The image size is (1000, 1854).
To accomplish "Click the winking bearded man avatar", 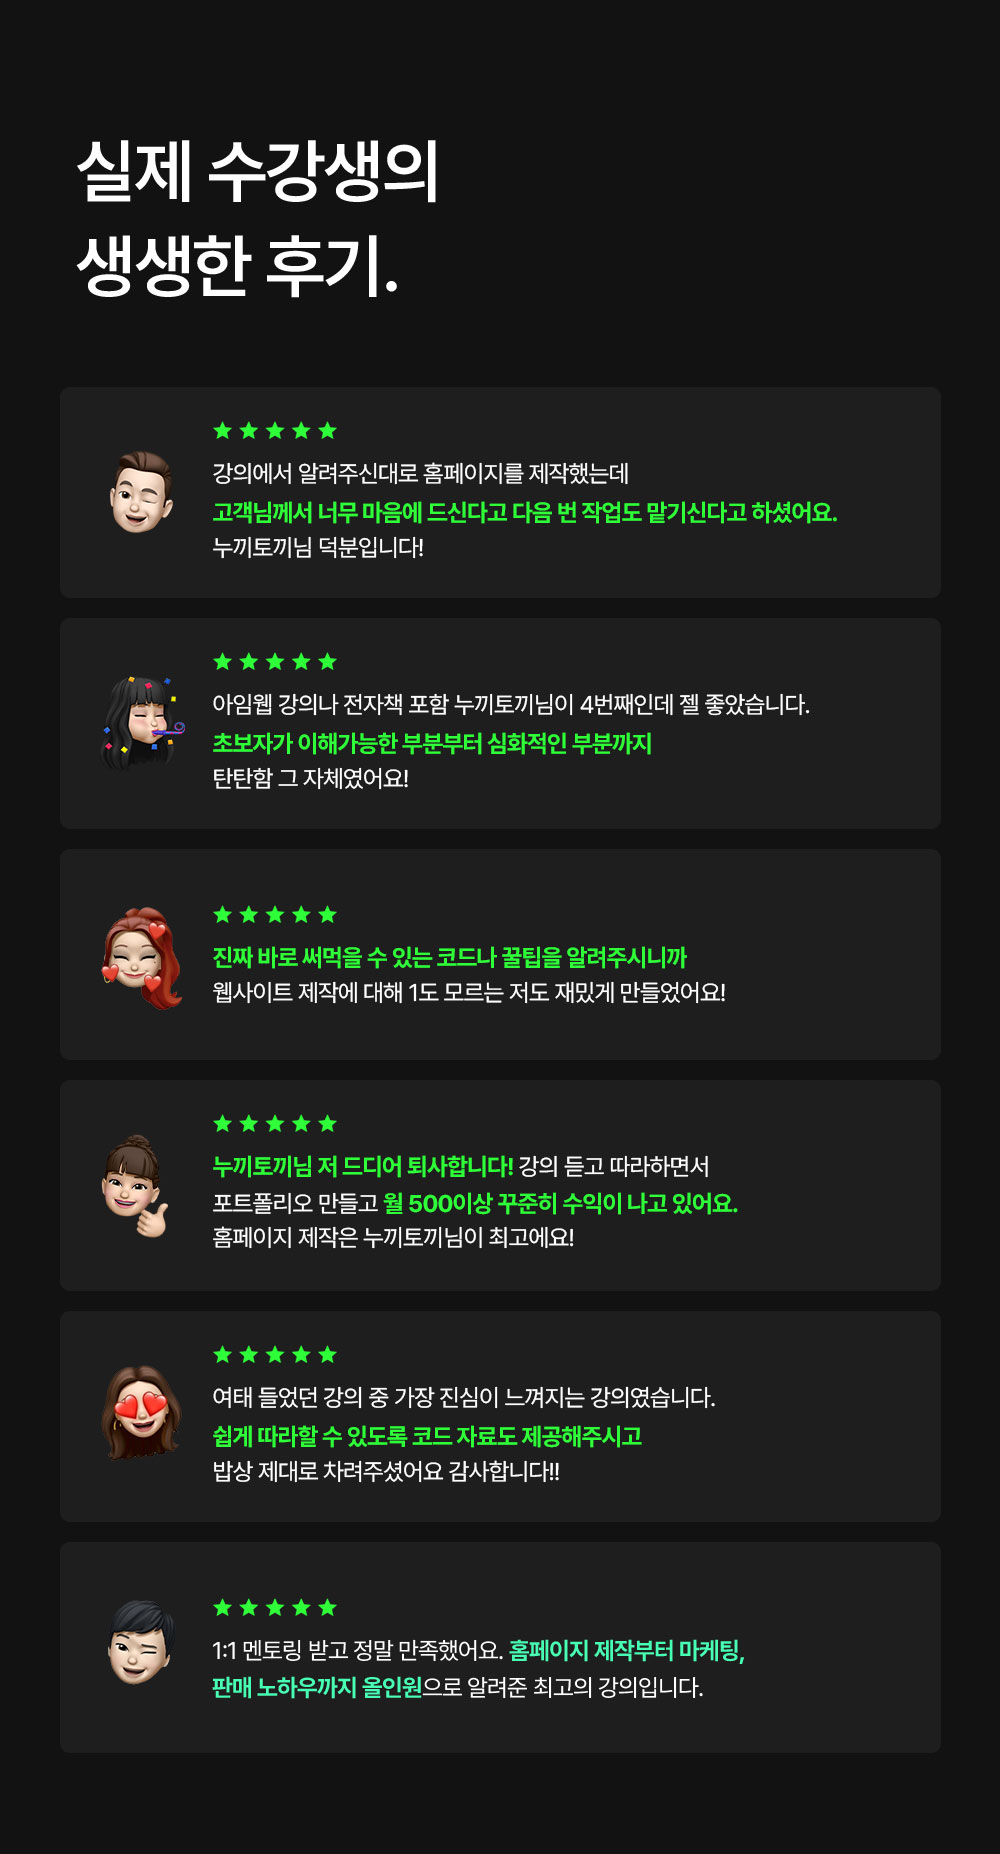I will pos(141,492).
